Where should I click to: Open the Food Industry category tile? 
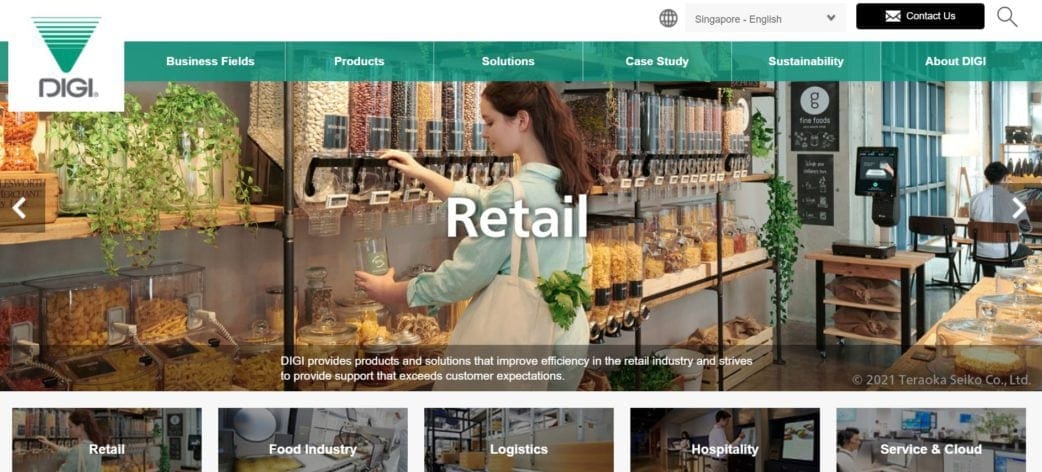(x=313, y=440)
